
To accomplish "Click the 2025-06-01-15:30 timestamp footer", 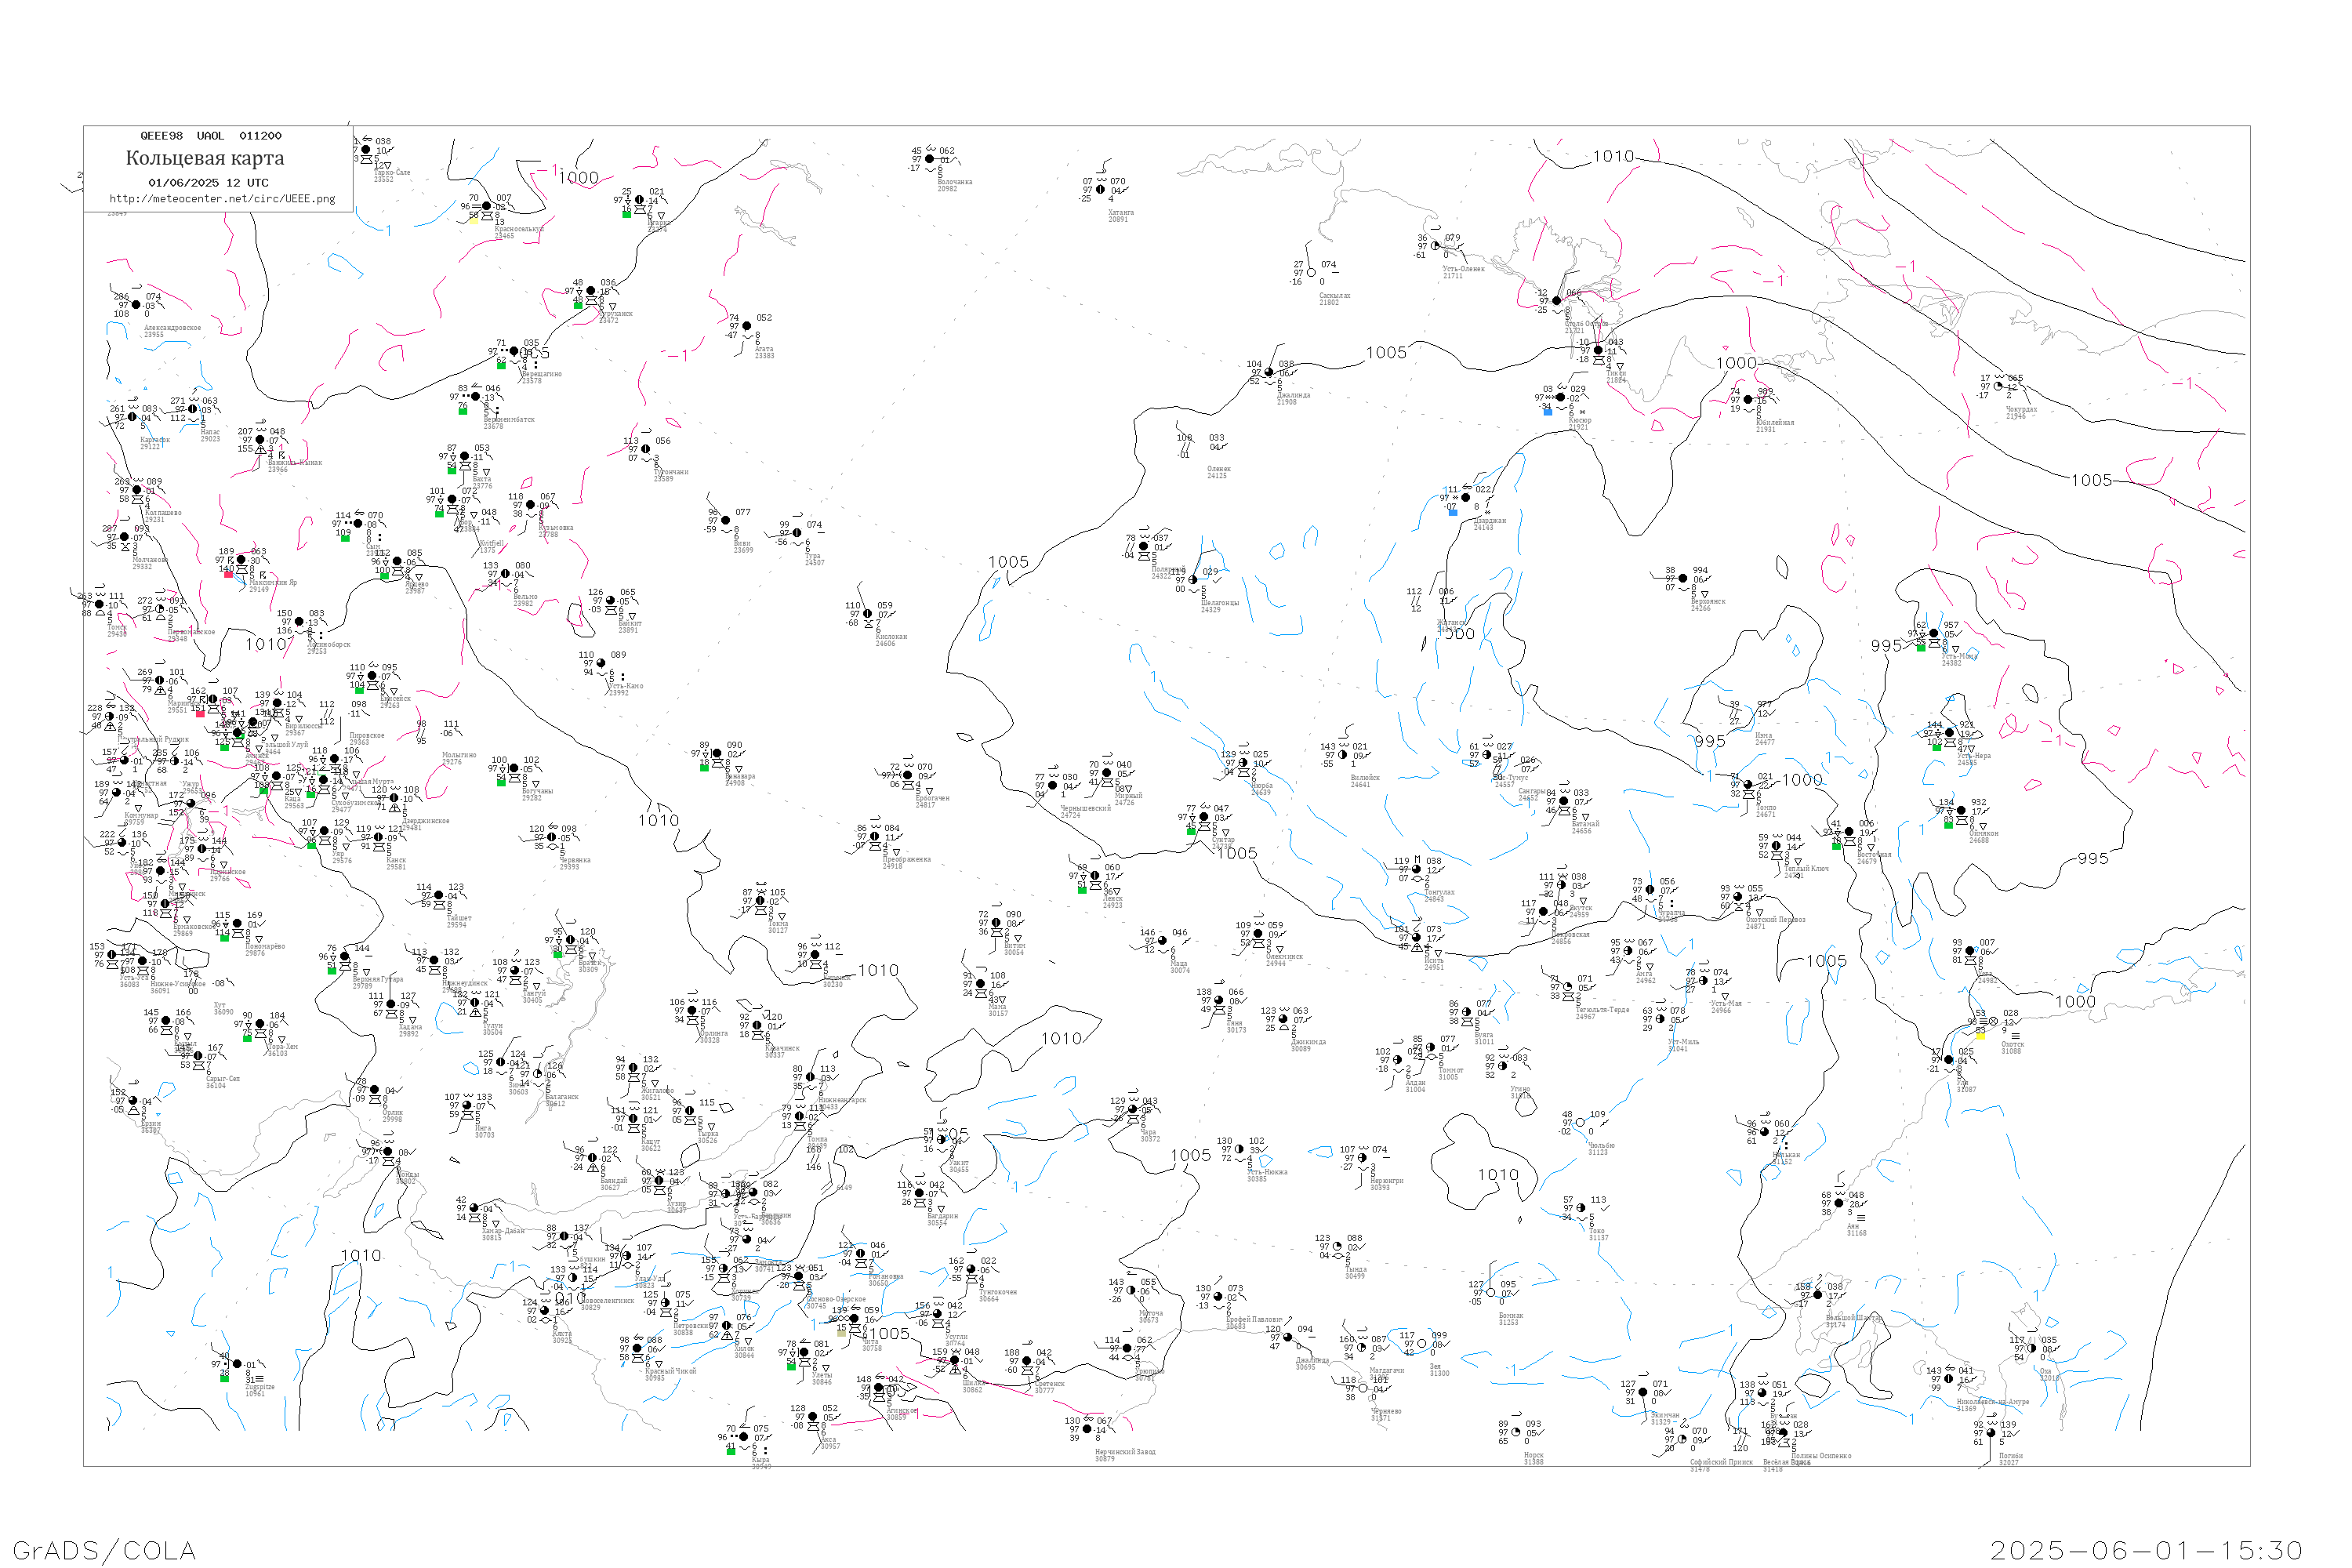I will tap(2146, 1550).
